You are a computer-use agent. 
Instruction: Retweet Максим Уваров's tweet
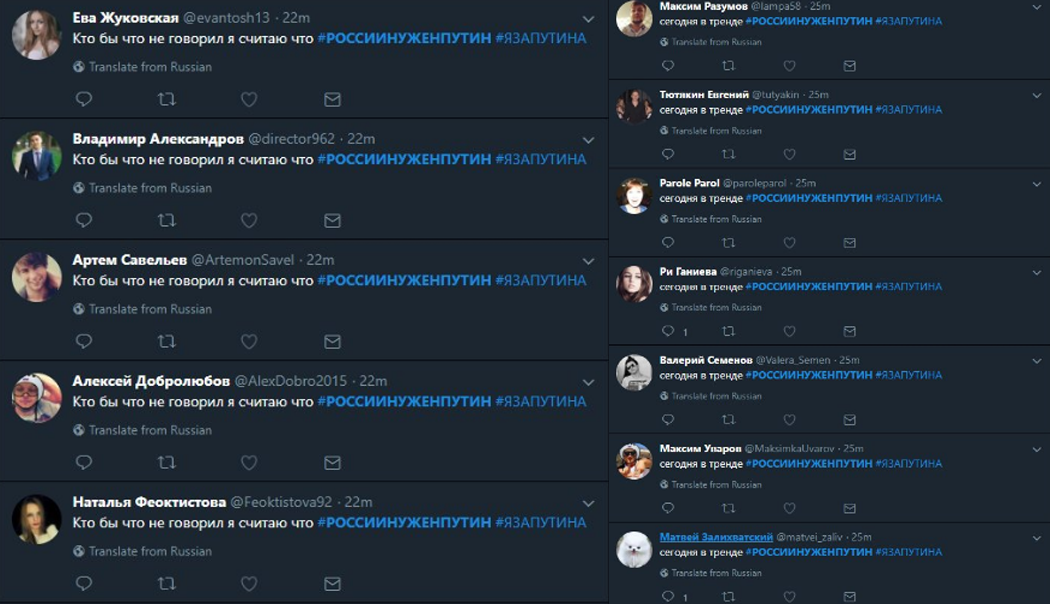coord(729,508)
